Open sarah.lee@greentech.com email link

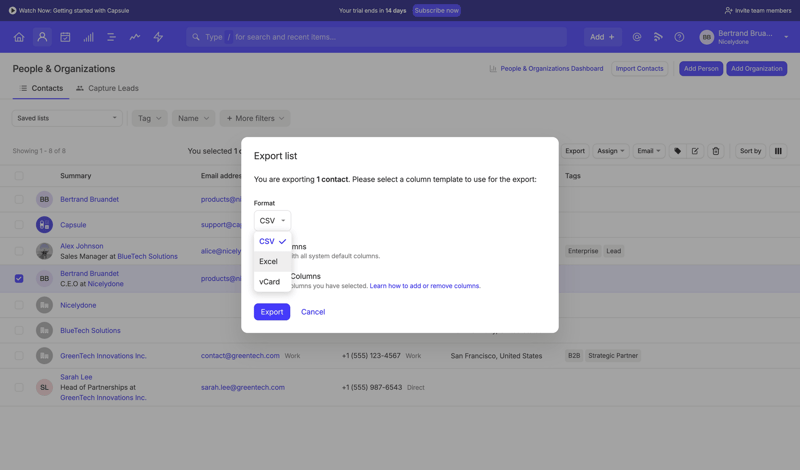(x=243, y=387)
